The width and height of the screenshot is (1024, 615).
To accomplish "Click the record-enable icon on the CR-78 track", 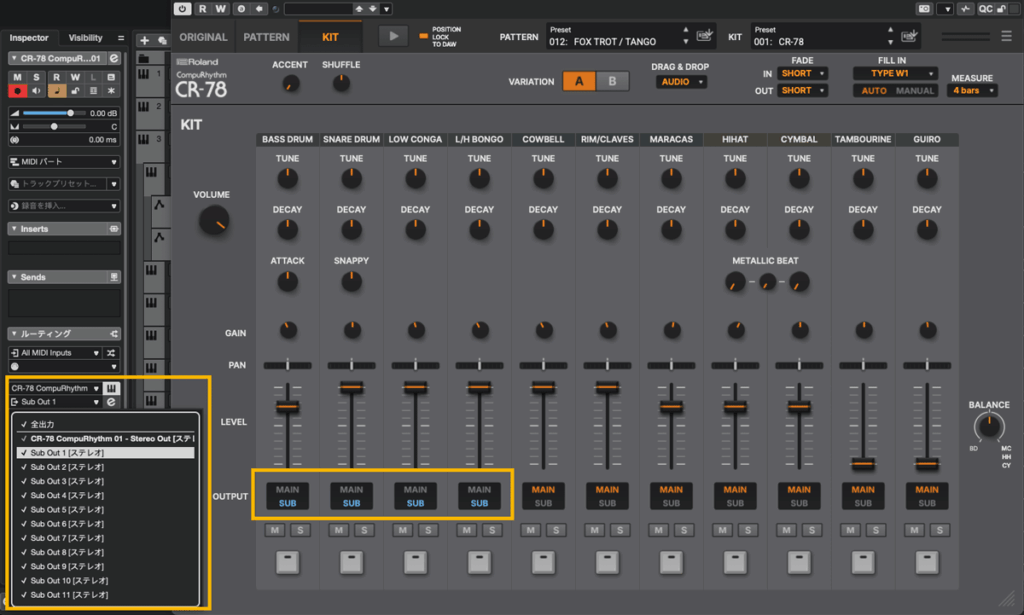I will click(17, 91).
